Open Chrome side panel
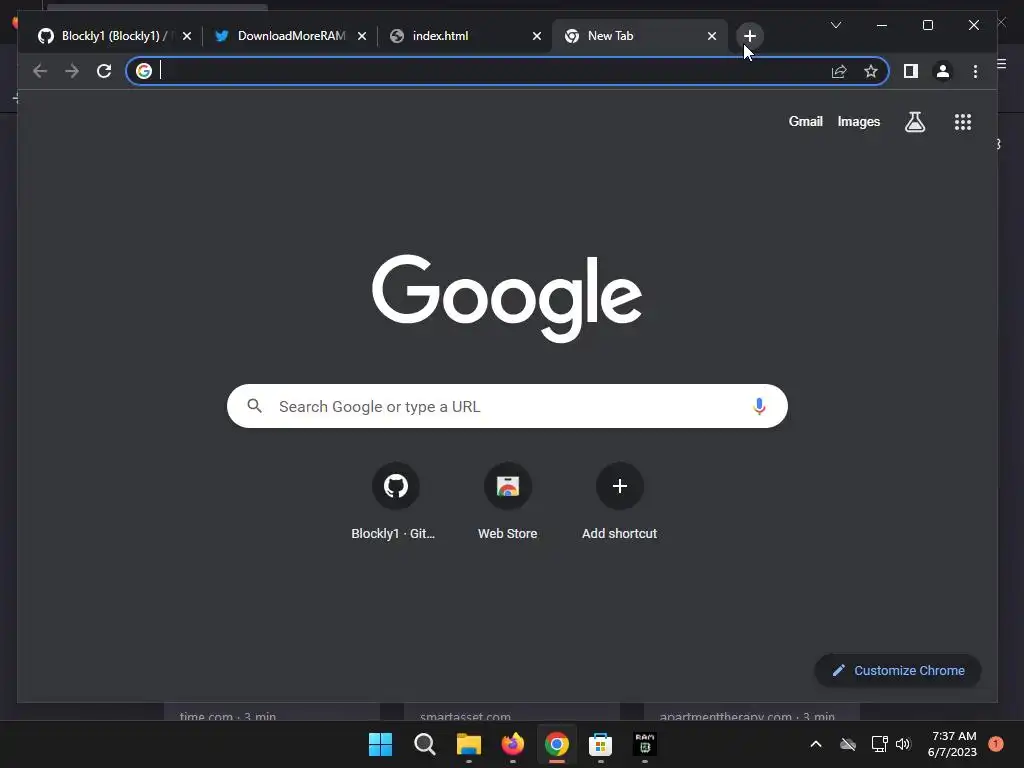1024x768 pixels. point(910,71)
